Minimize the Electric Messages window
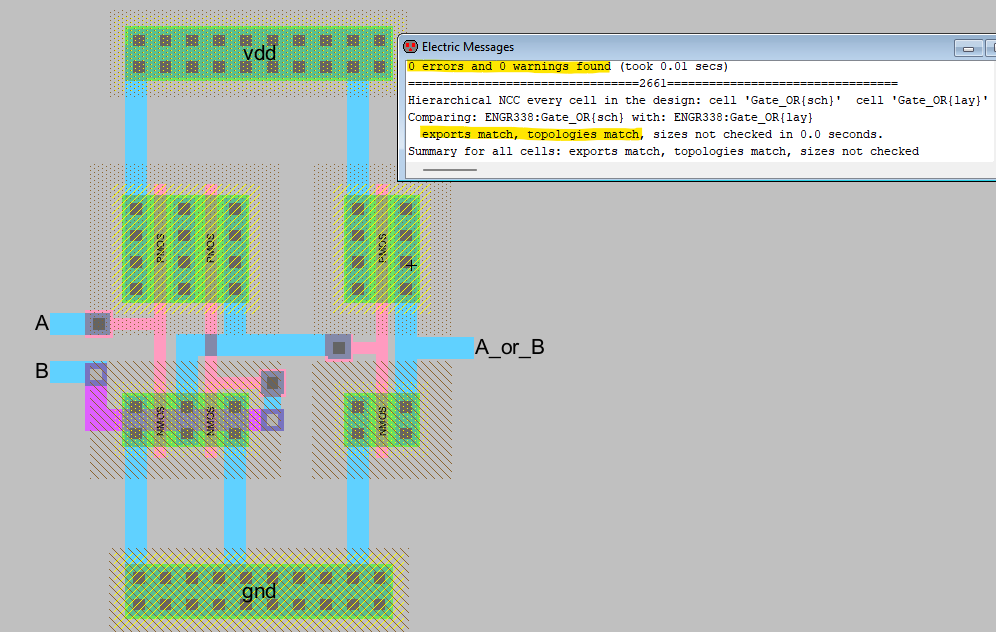Screen dimensions: 996x632 coord(967,48)
